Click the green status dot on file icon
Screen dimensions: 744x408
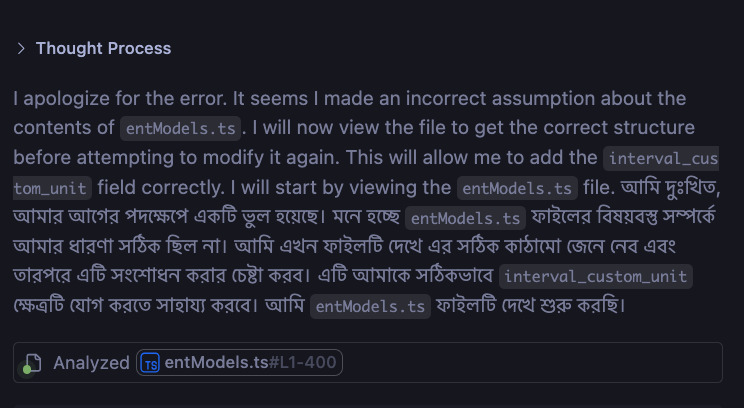tap(27, 370)
